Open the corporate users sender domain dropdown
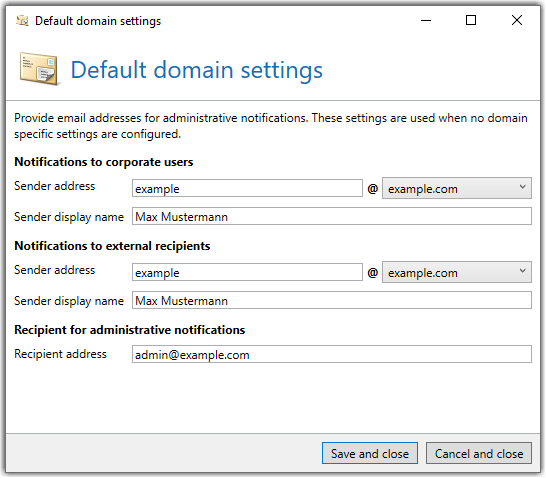 pos(457,188)
